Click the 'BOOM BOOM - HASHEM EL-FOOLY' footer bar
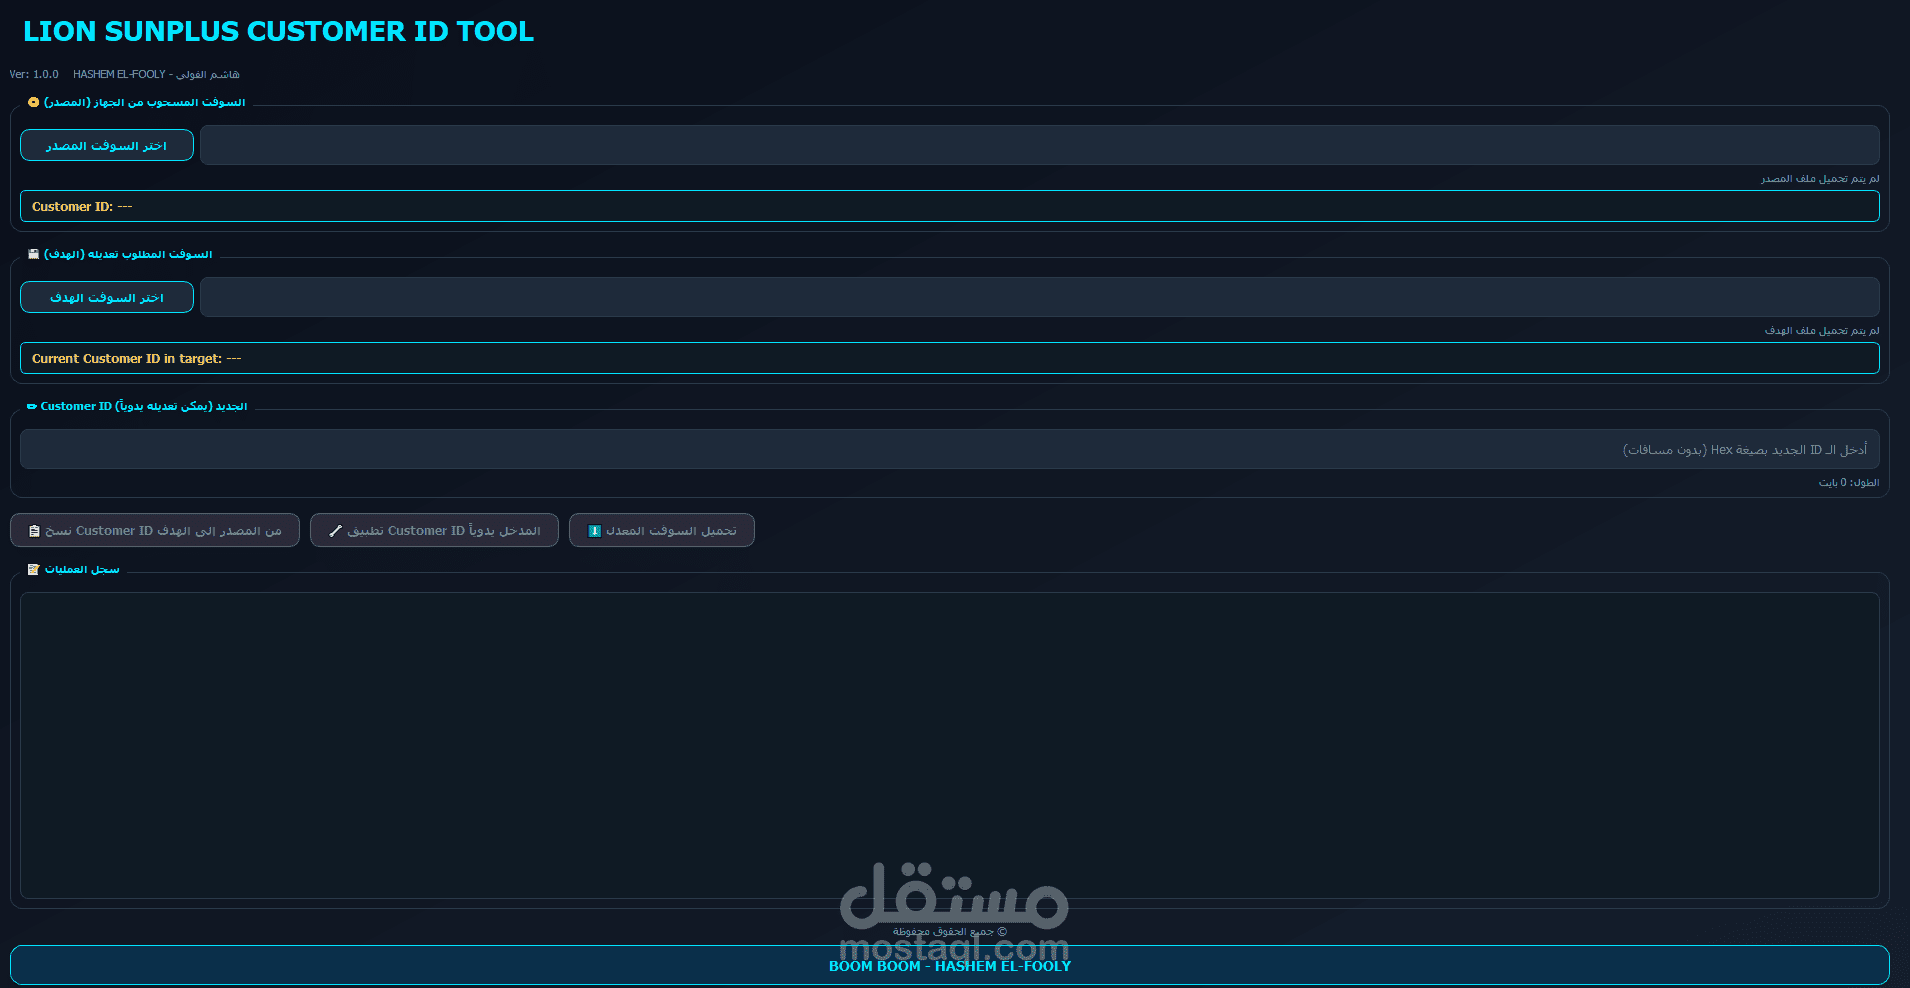 (949, 965)
